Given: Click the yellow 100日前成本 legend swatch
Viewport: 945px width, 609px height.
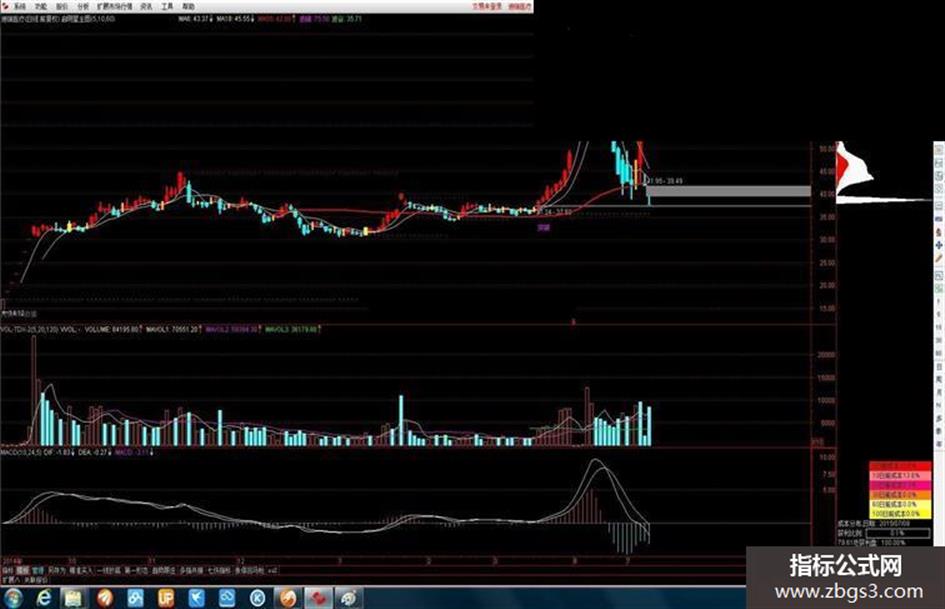Looking at the screenshot, I should [x=900, y=514].
